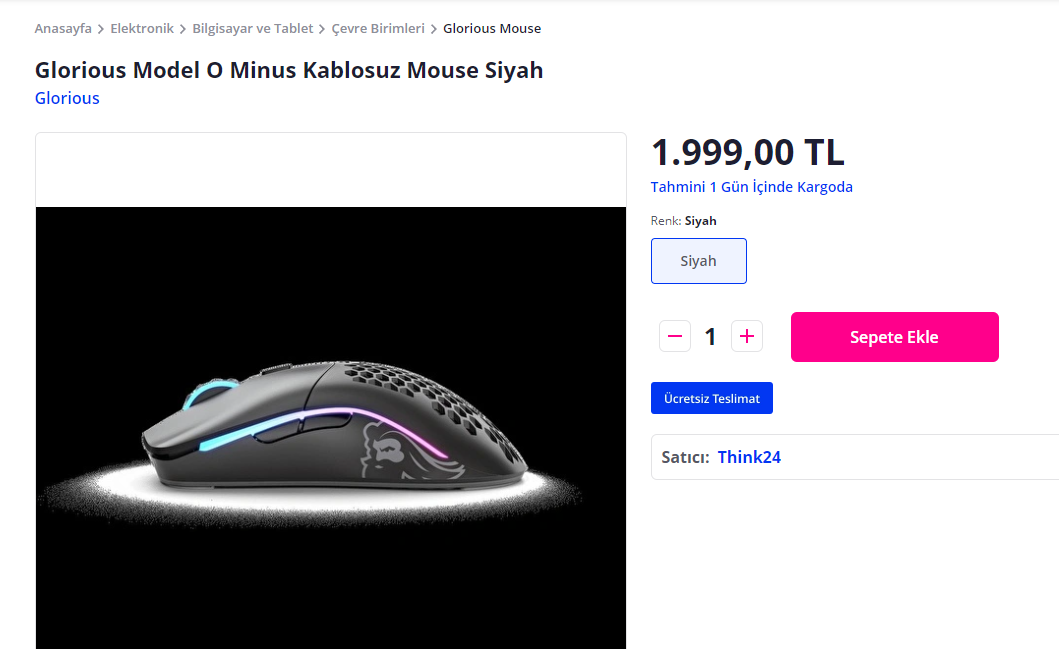This screenshot has height=649, width=1059.
Task: Decrease quantity with the minus icon
Action: coord(675,337)
